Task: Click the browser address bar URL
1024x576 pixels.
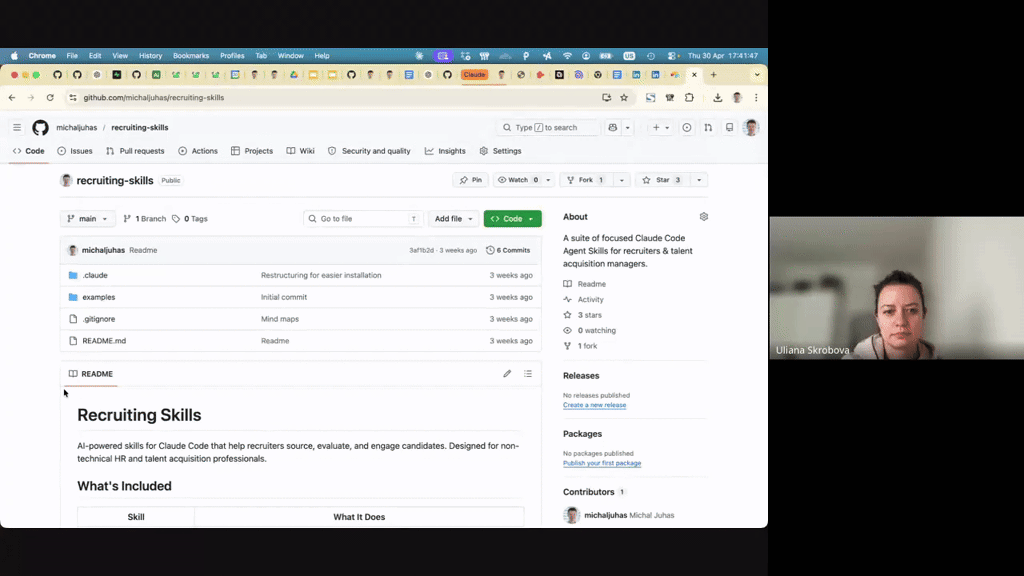Action: point(153,97)
